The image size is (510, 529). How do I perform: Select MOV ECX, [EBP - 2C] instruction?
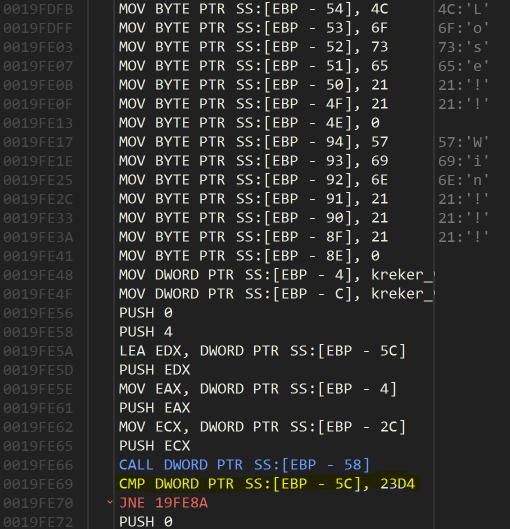point(262,427)
